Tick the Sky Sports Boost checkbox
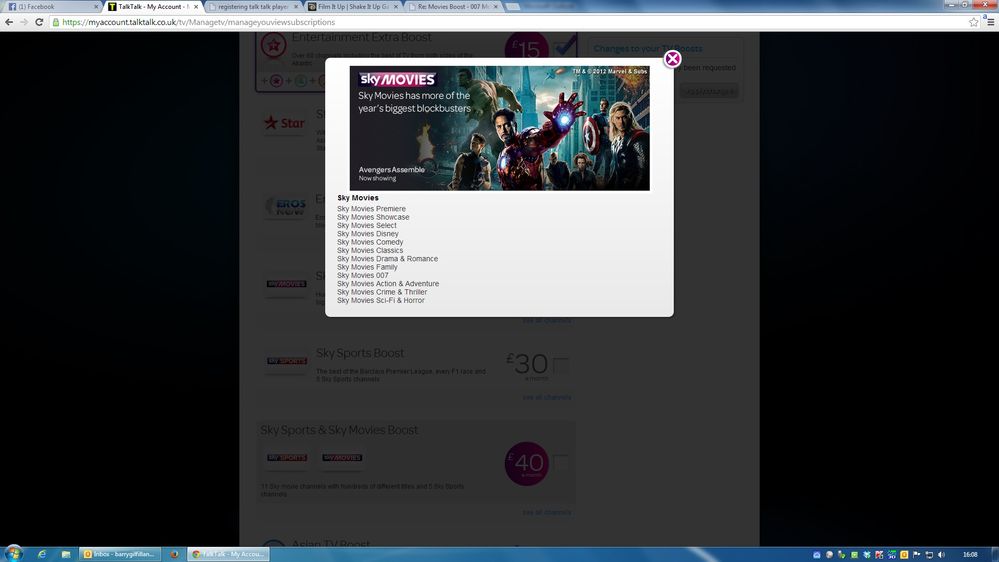Image resolution: width=999 pixels, height=562 pixels. pyautogui.click(x=561, y=366)
